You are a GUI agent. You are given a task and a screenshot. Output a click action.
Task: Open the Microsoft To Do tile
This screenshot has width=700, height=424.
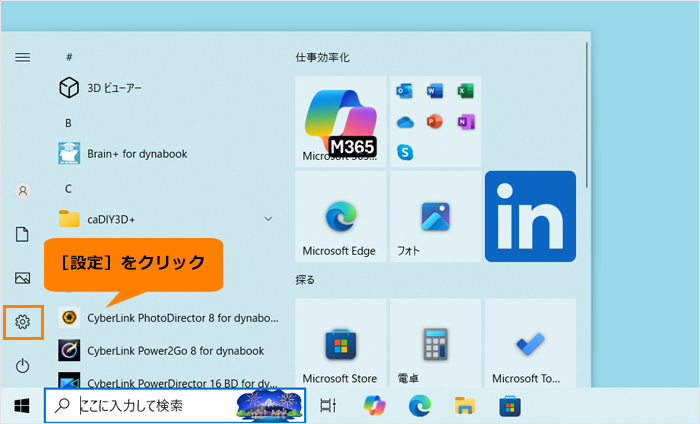pos(530,343)
